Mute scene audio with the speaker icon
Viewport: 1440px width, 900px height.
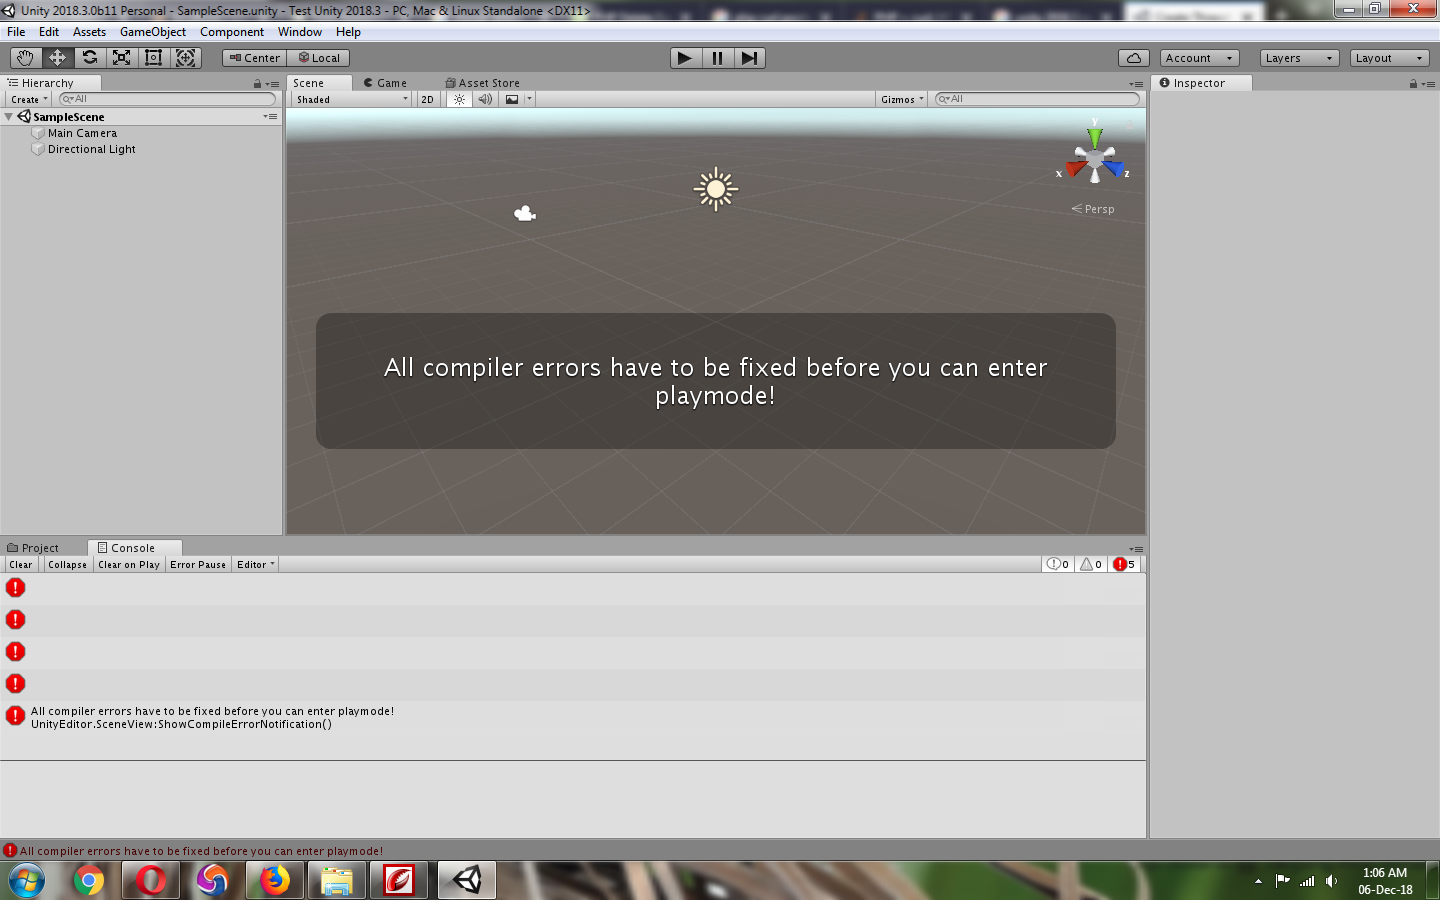484,99
